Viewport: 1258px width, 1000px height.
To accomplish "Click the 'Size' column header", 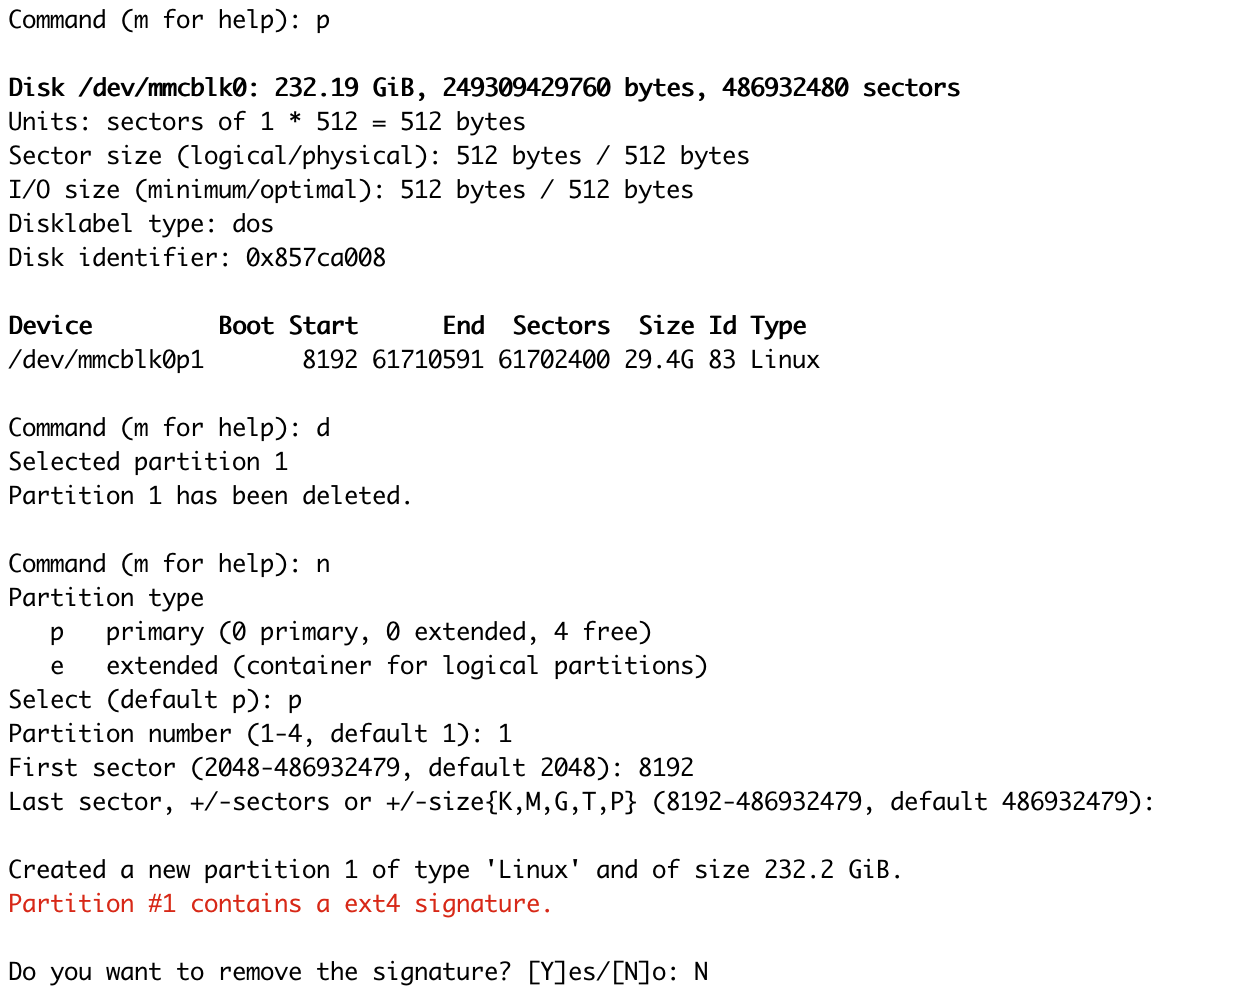I will (666, 326).
